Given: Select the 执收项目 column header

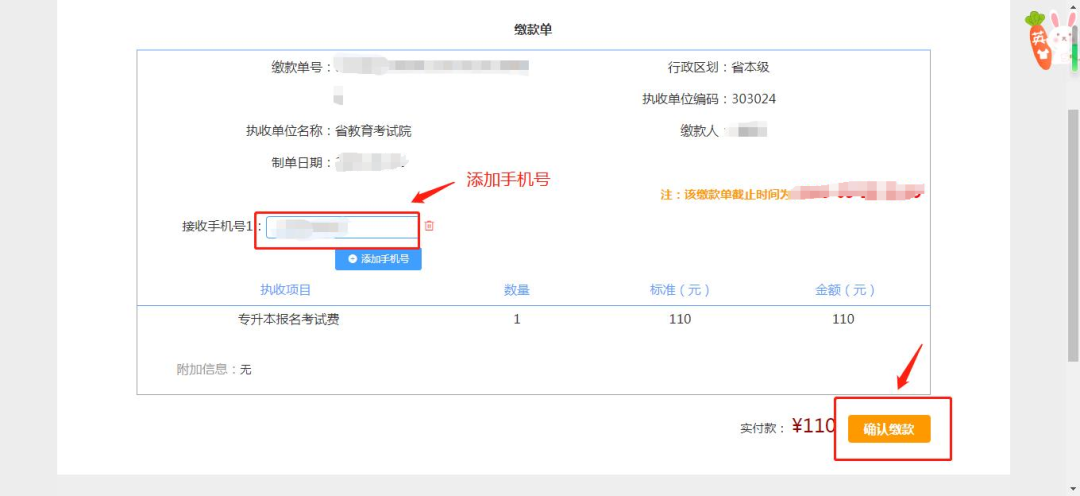Looking at the screenshot, I should pyautogui.click(x=286, y=290).
